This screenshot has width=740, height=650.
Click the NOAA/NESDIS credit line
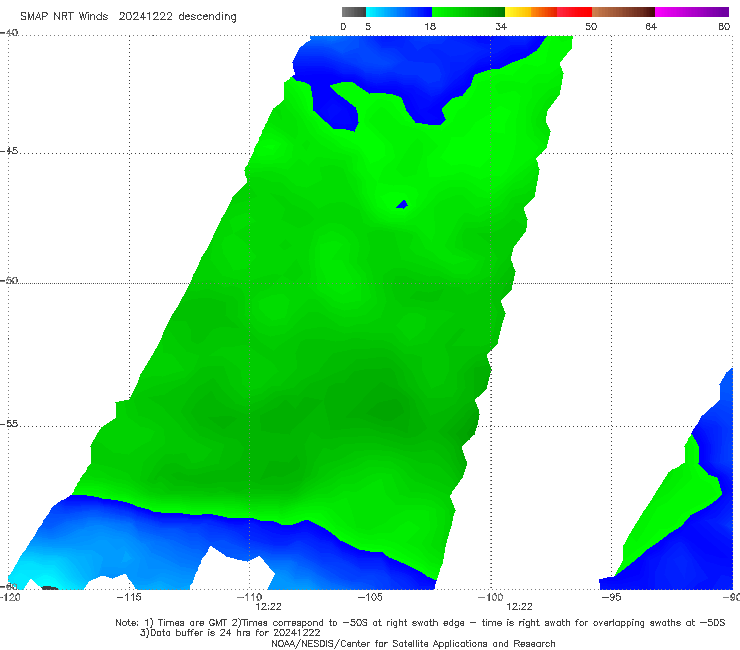(413, 643)
